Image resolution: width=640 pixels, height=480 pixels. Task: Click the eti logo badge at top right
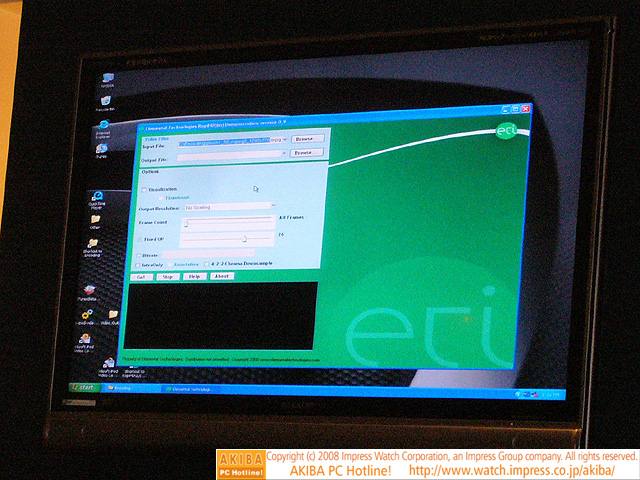point(507,131)
